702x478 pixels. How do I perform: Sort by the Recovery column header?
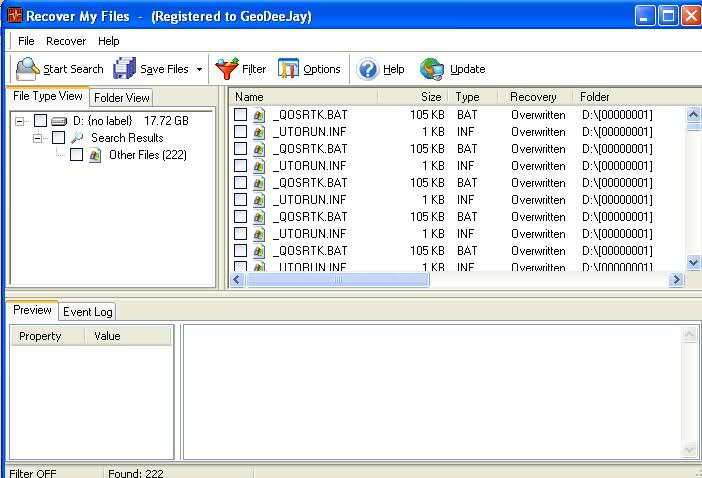[x=535, y=97]
